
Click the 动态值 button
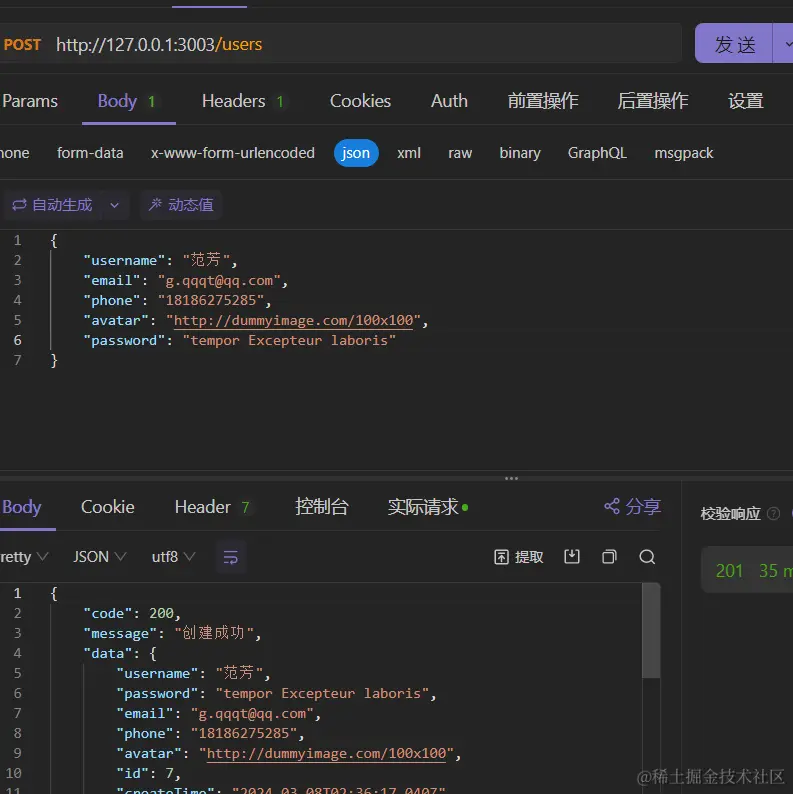pyautogui.click(x=181, y=205)
